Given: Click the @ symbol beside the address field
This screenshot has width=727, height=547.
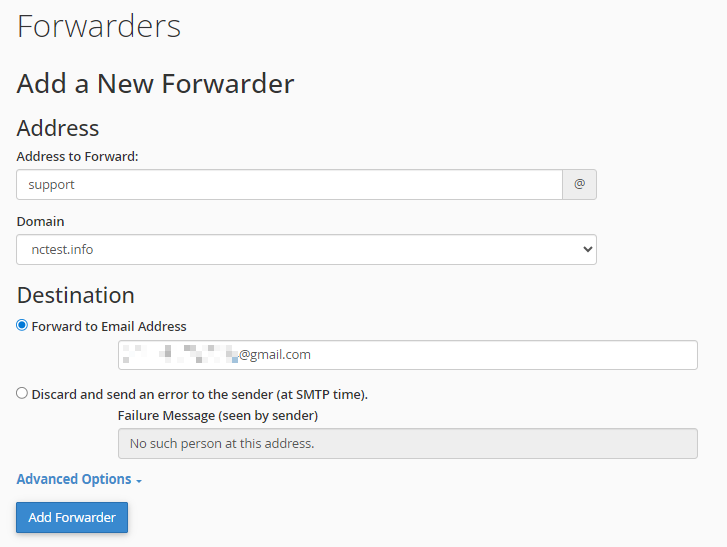Looking at the screenshot, I should coord(579,185).
